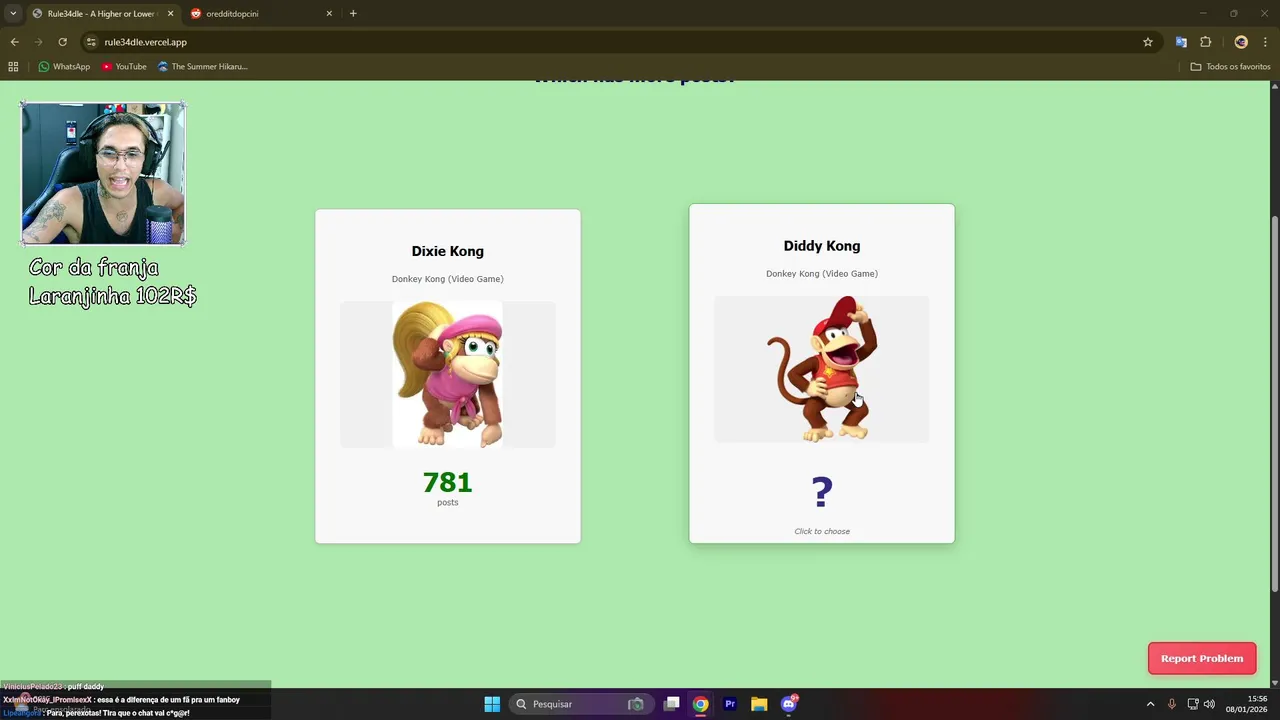Click 'Donkey Kong (Video Game)' under Dixie Kong

[448, 279]
